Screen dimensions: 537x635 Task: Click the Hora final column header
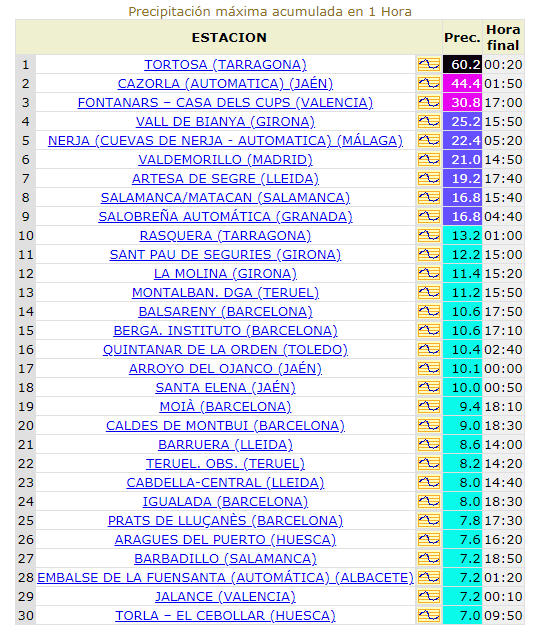coord(503,38)
